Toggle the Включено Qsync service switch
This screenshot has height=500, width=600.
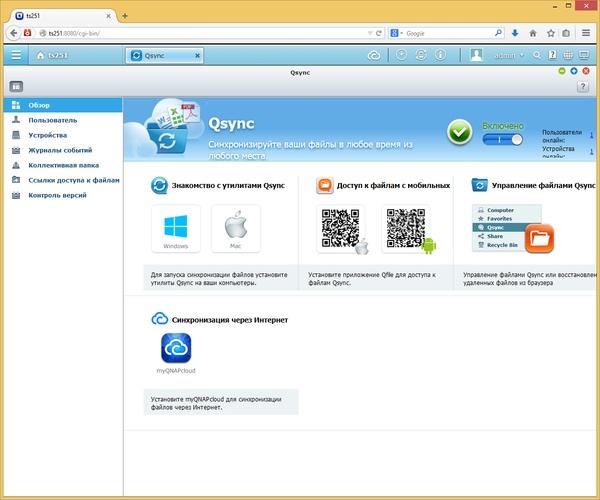[x=502, y=139]
